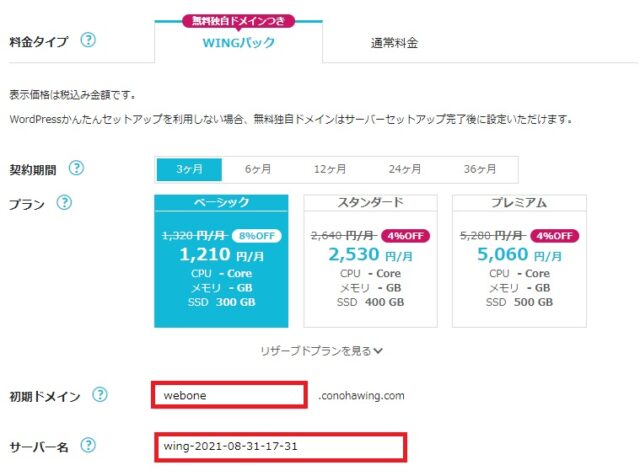Viewport: 640px width, 476px height.
Task: Click the struck-through 2,640 円/月 price
Action: 343,236
